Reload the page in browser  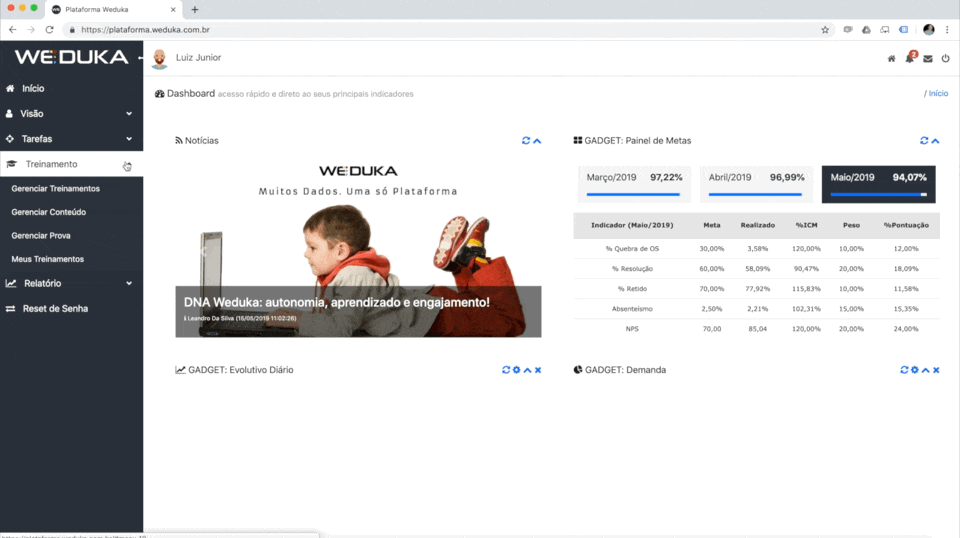click(x=50, y=29)
